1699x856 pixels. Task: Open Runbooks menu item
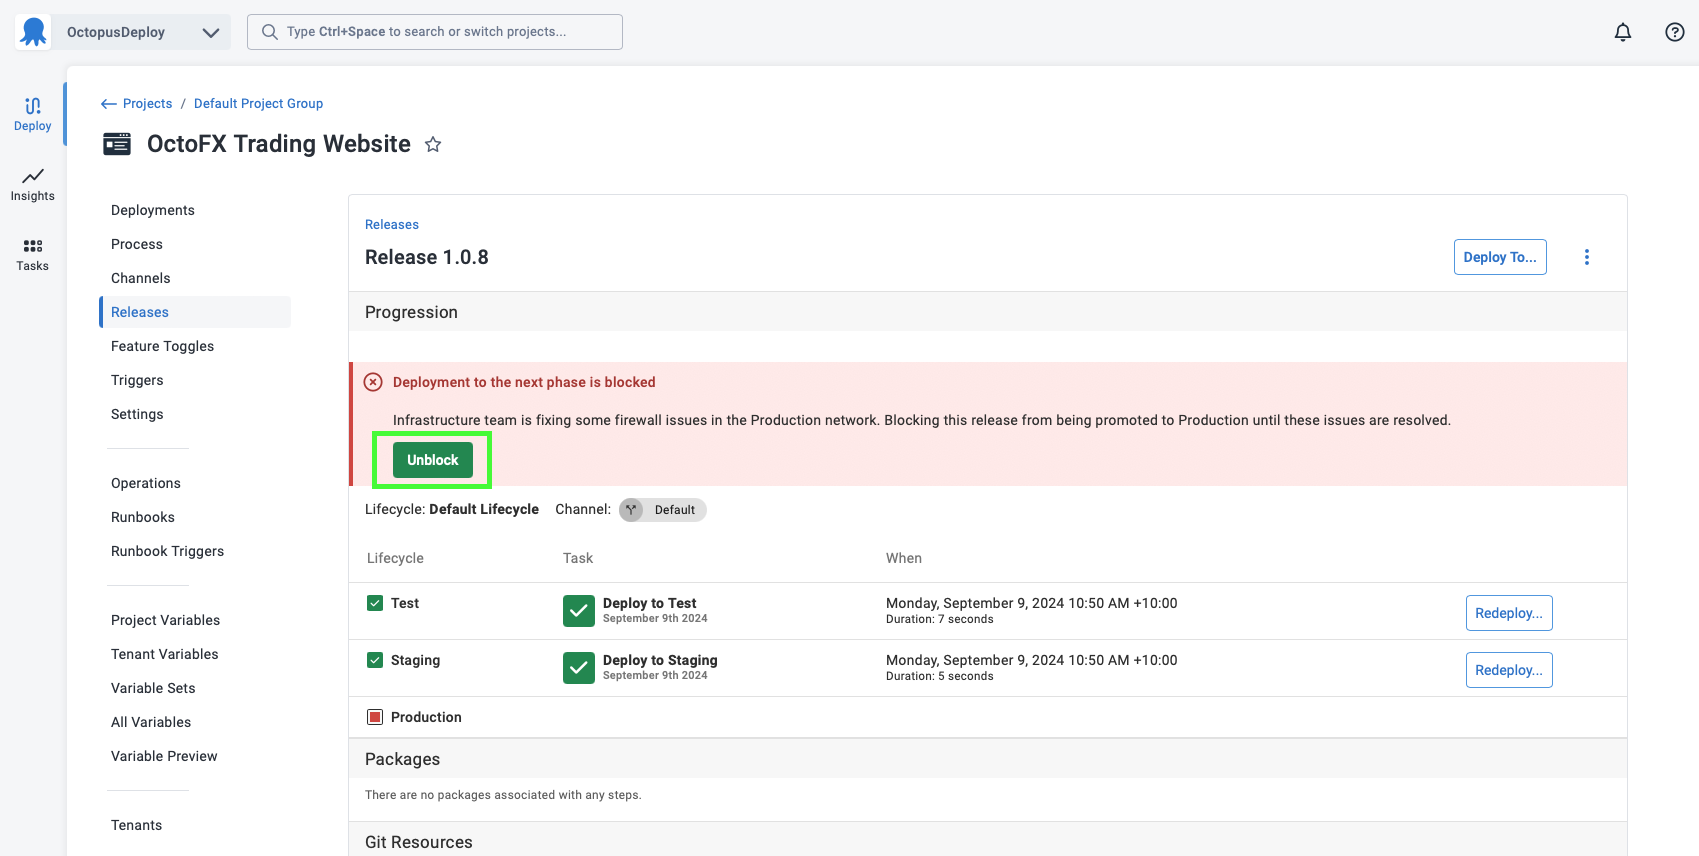[143, 517]
